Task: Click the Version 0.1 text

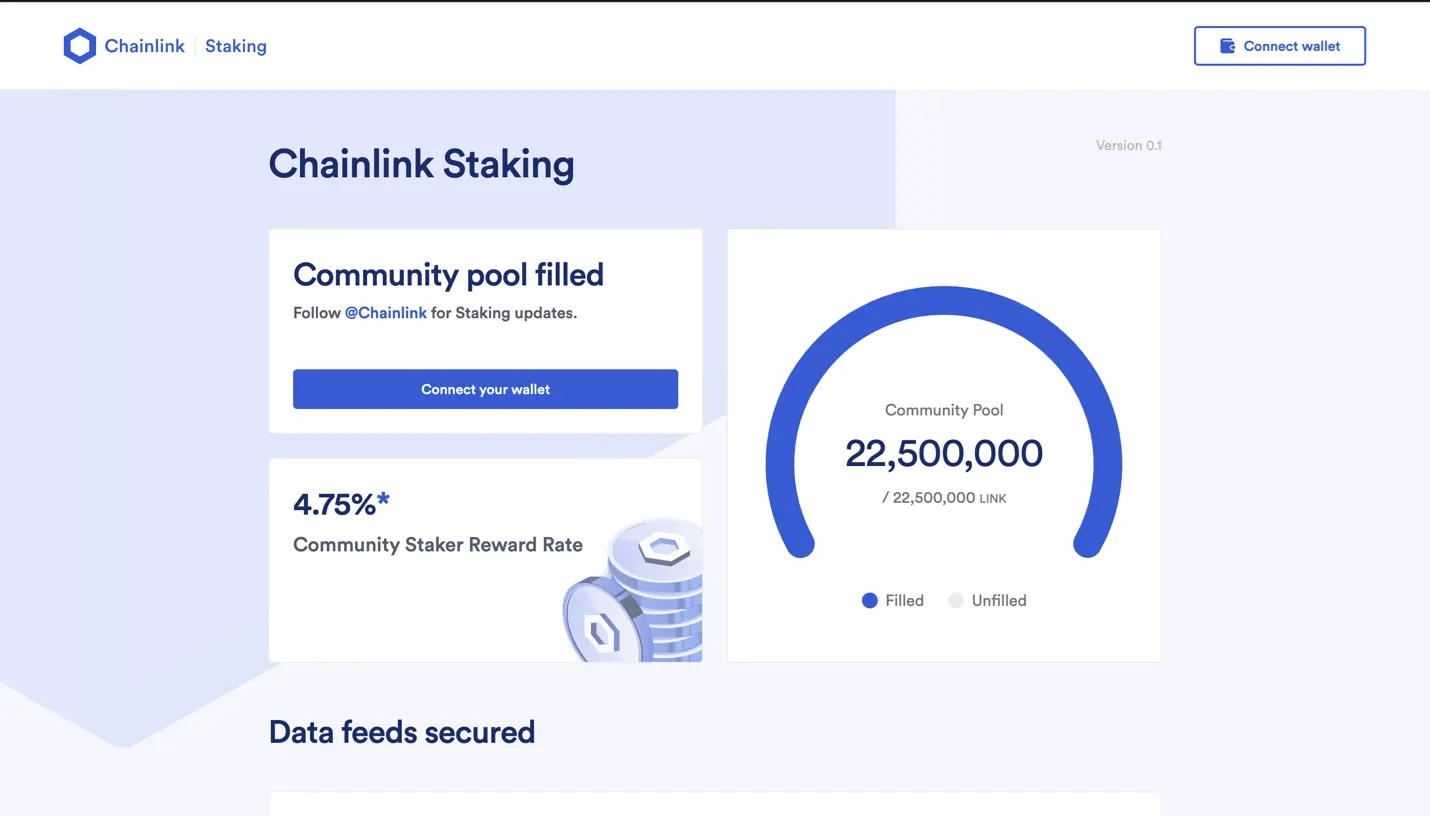Action: (1128, 146)
